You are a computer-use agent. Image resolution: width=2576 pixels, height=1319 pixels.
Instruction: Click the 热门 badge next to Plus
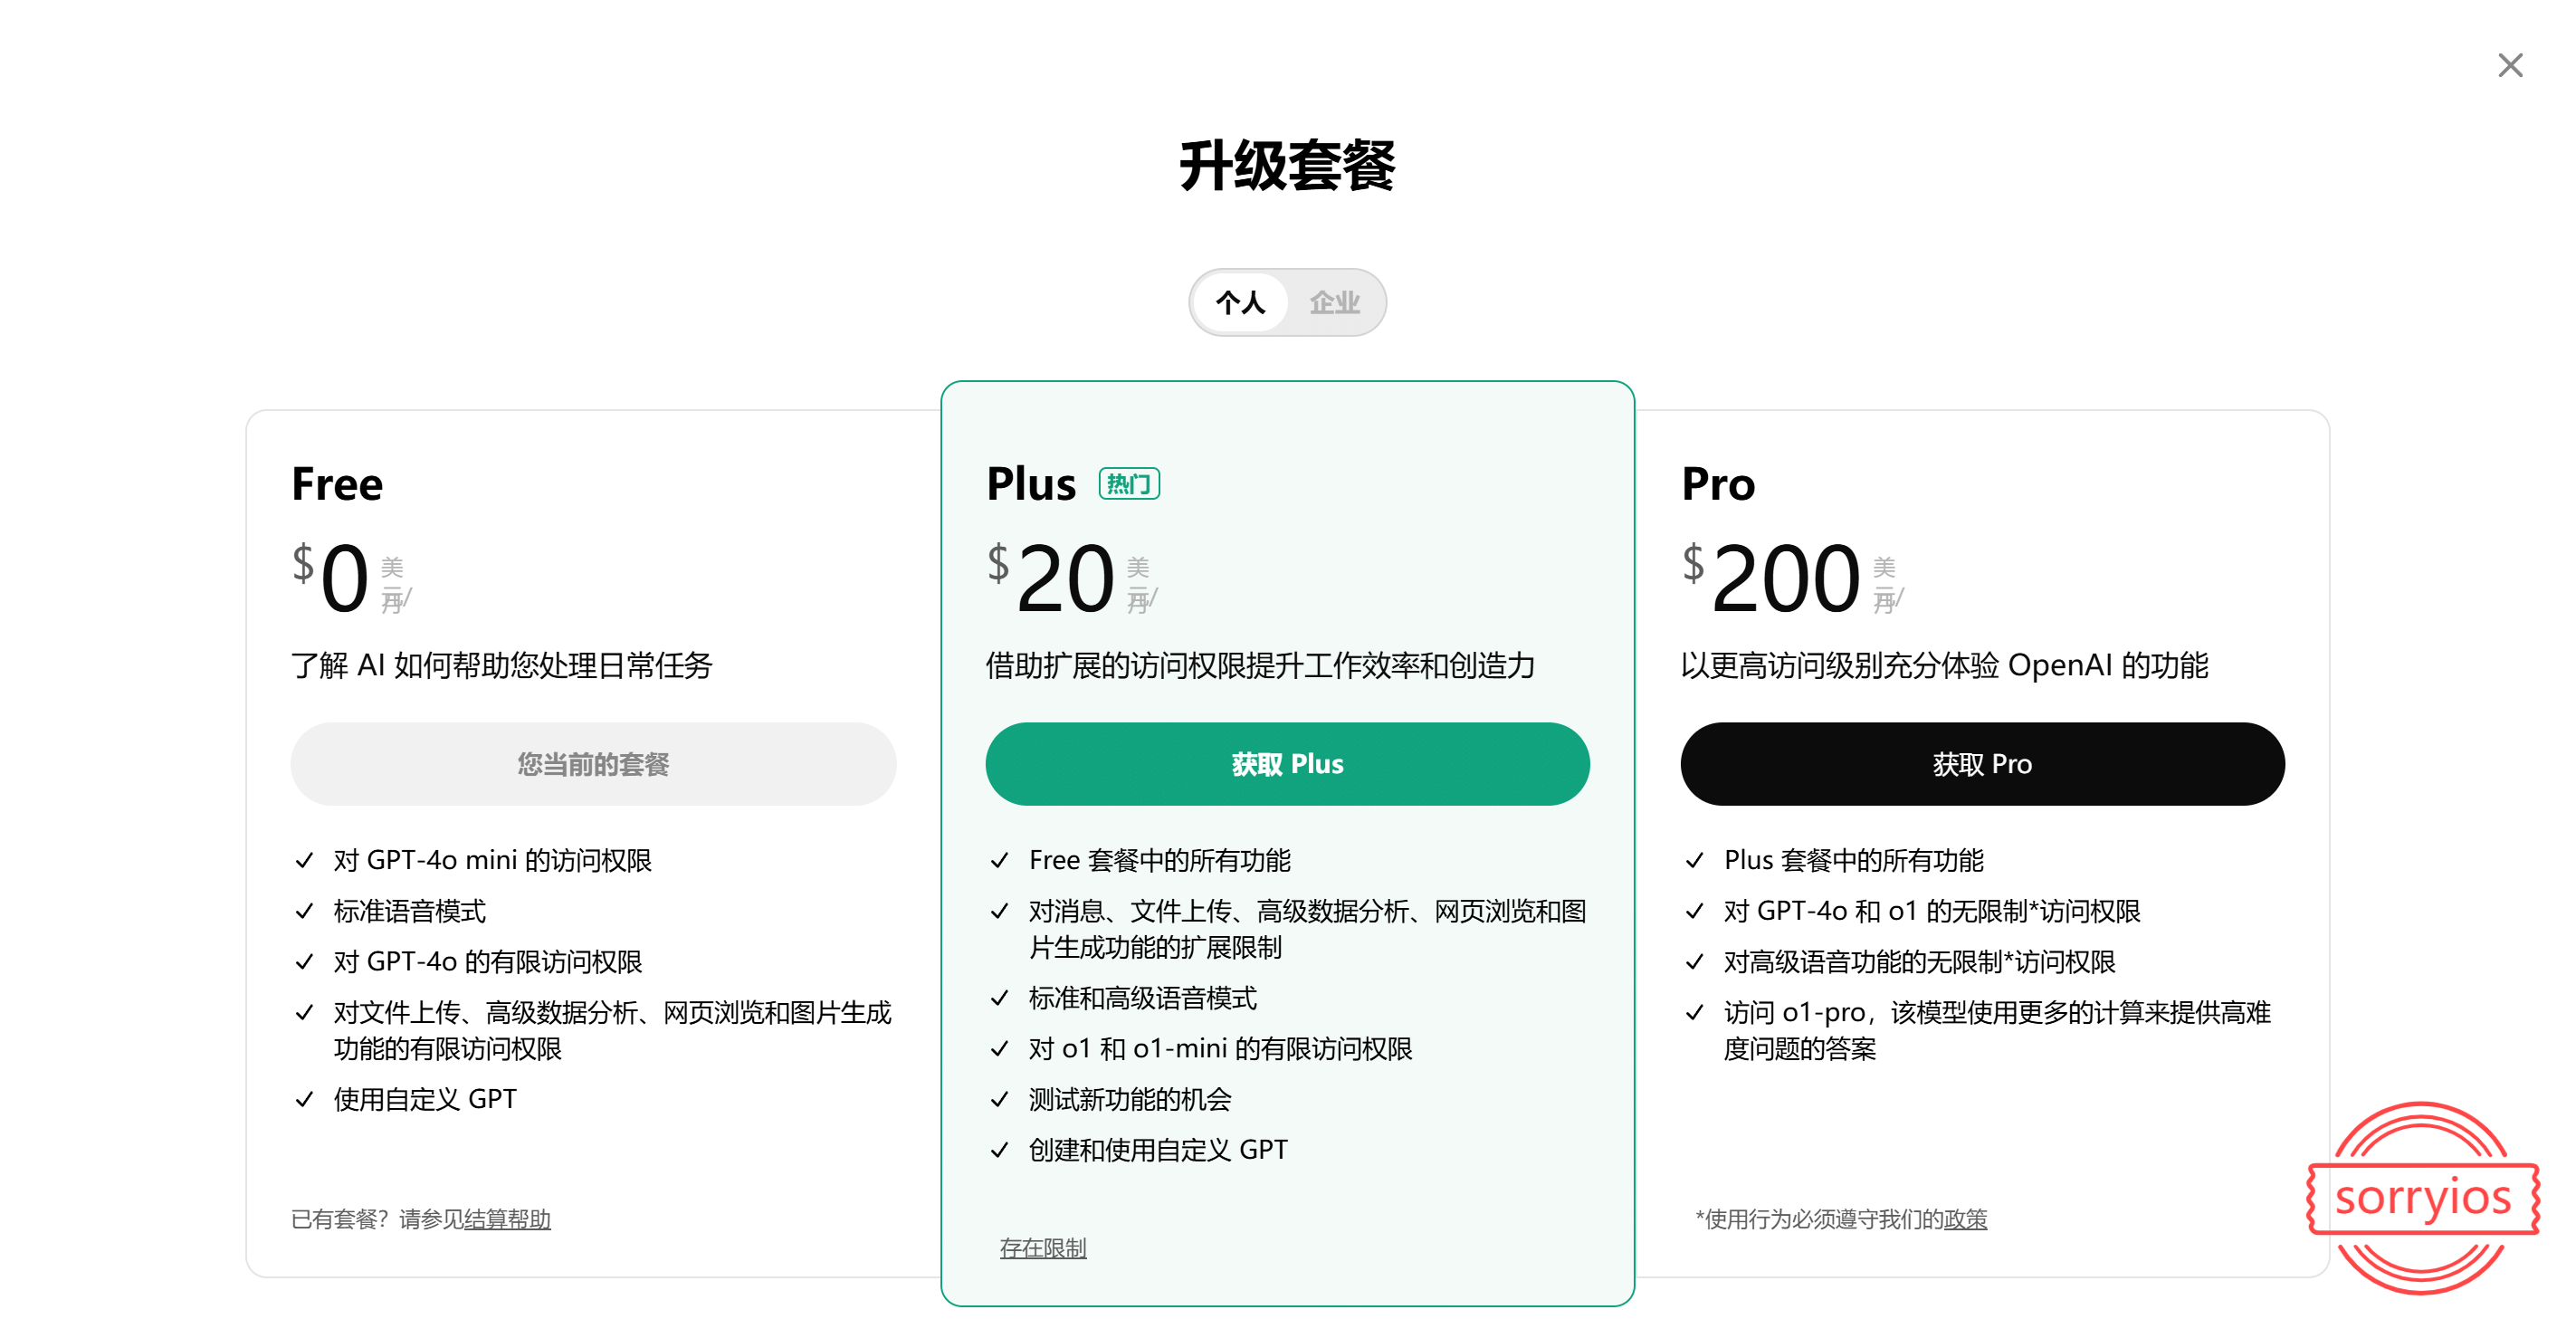click(1129, 484)
